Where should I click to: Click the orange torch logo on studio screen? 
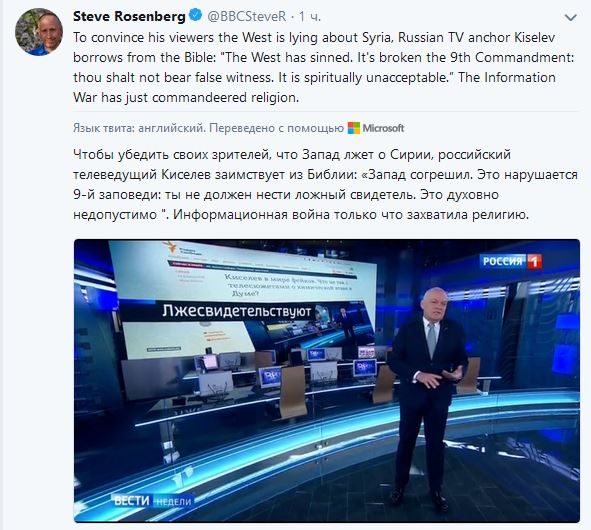point(170,248)
